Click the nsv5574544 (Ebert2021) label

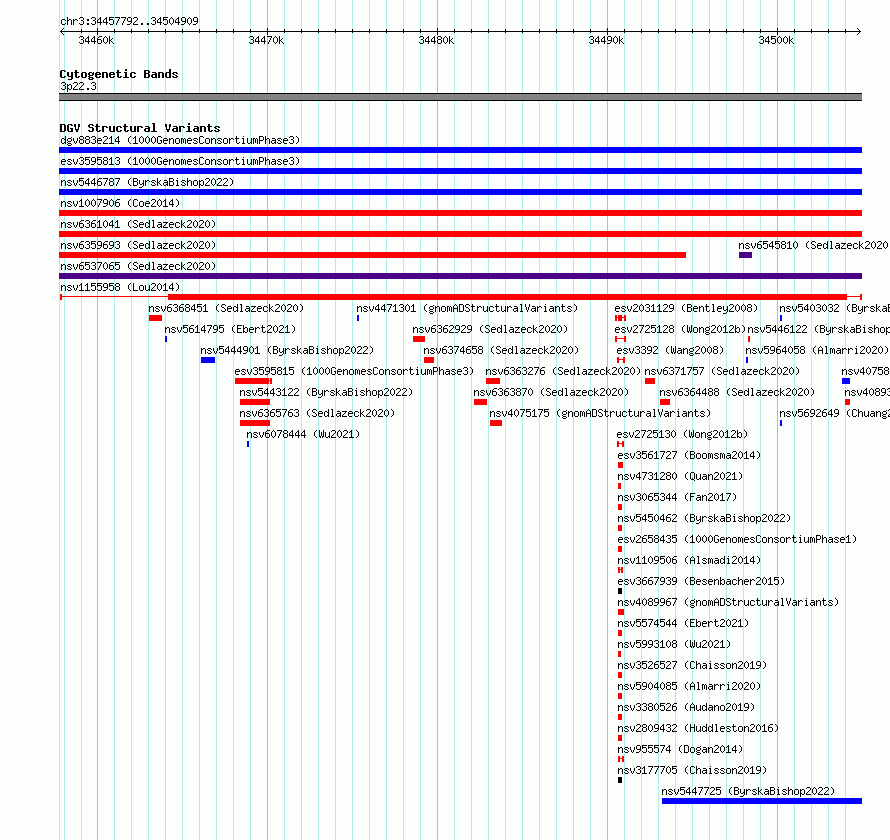point(683,623)
